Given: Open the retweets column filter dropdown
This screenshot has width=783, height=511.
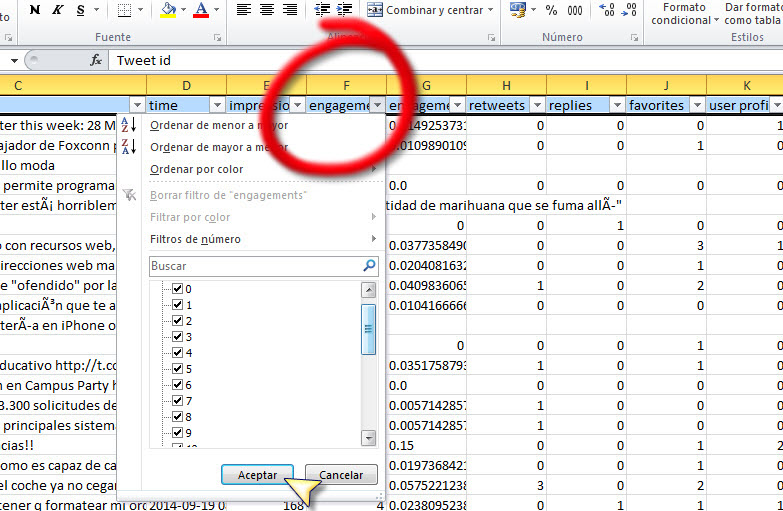Looking at the screenshot, I should pos(537,105).
